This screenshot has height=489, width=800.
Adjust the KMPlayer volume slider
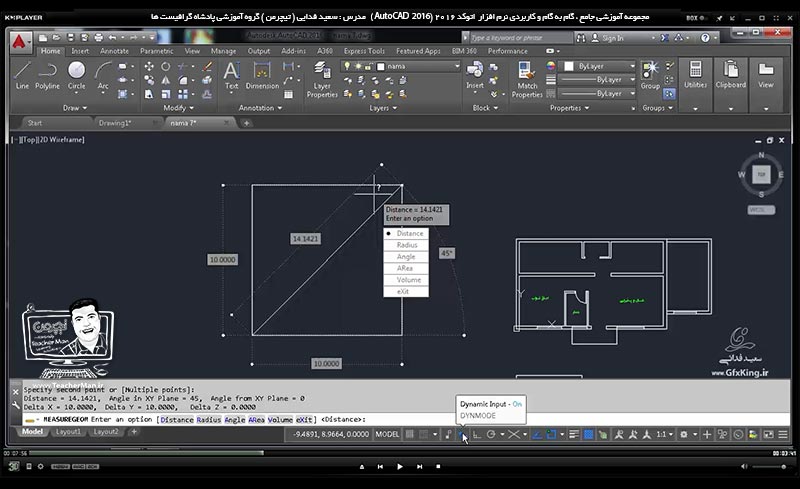[768, 467]
